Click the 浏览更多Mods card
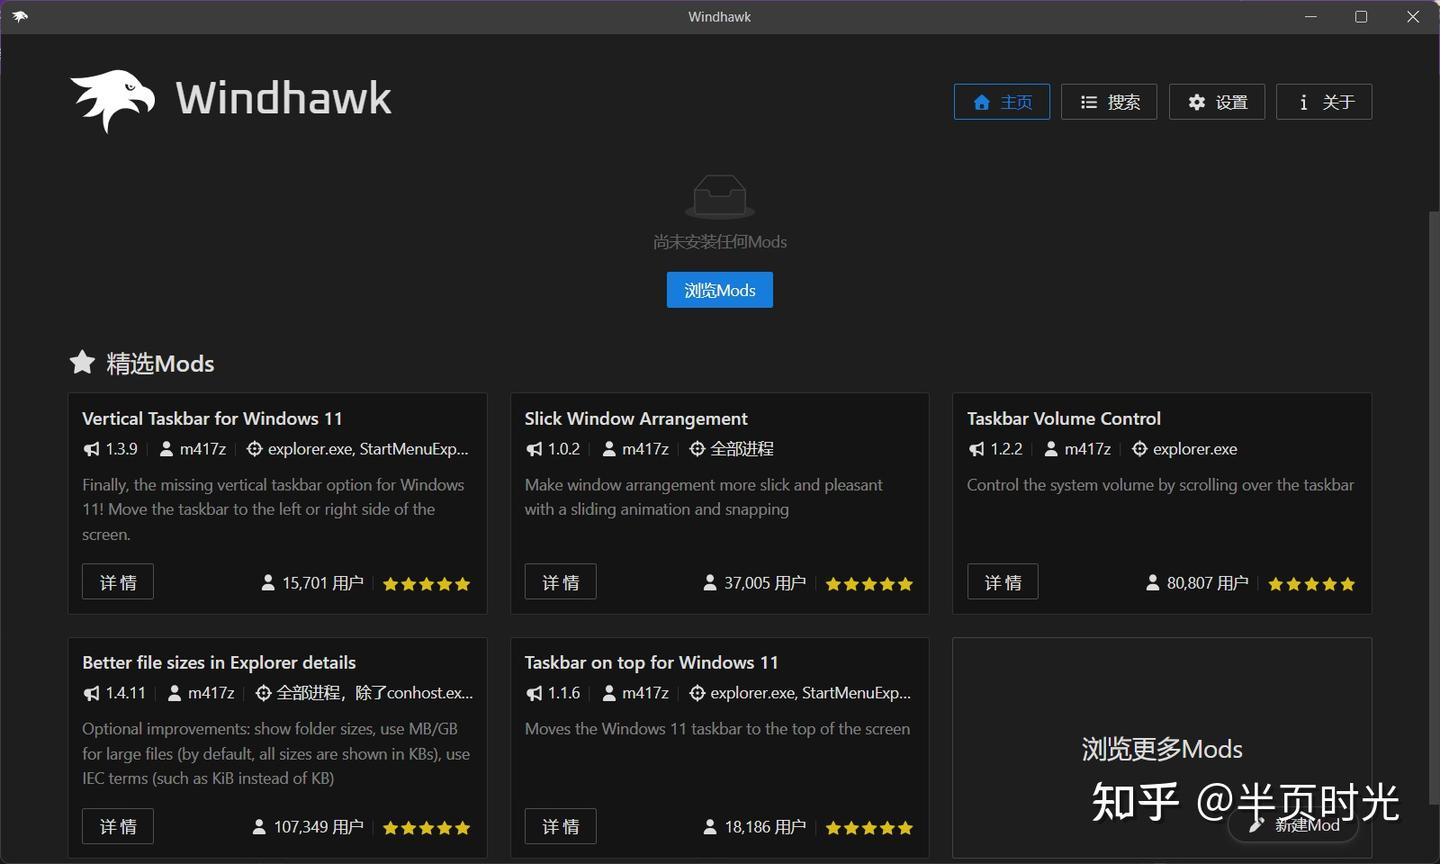Image resolution: width=1440 pixels, height=864 pixels. point(1162,748)
